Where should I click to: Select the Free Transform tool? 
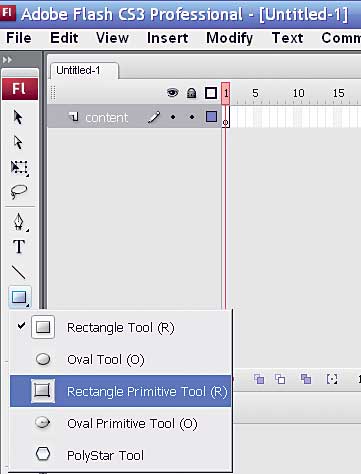tap(19, 168)
